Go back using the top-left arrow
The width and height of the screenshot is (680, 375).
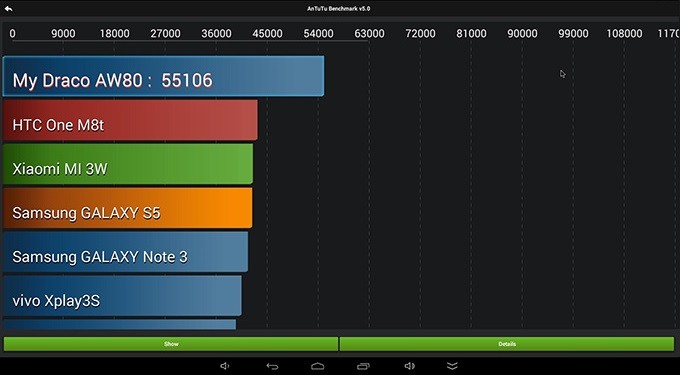click(8, 9)
